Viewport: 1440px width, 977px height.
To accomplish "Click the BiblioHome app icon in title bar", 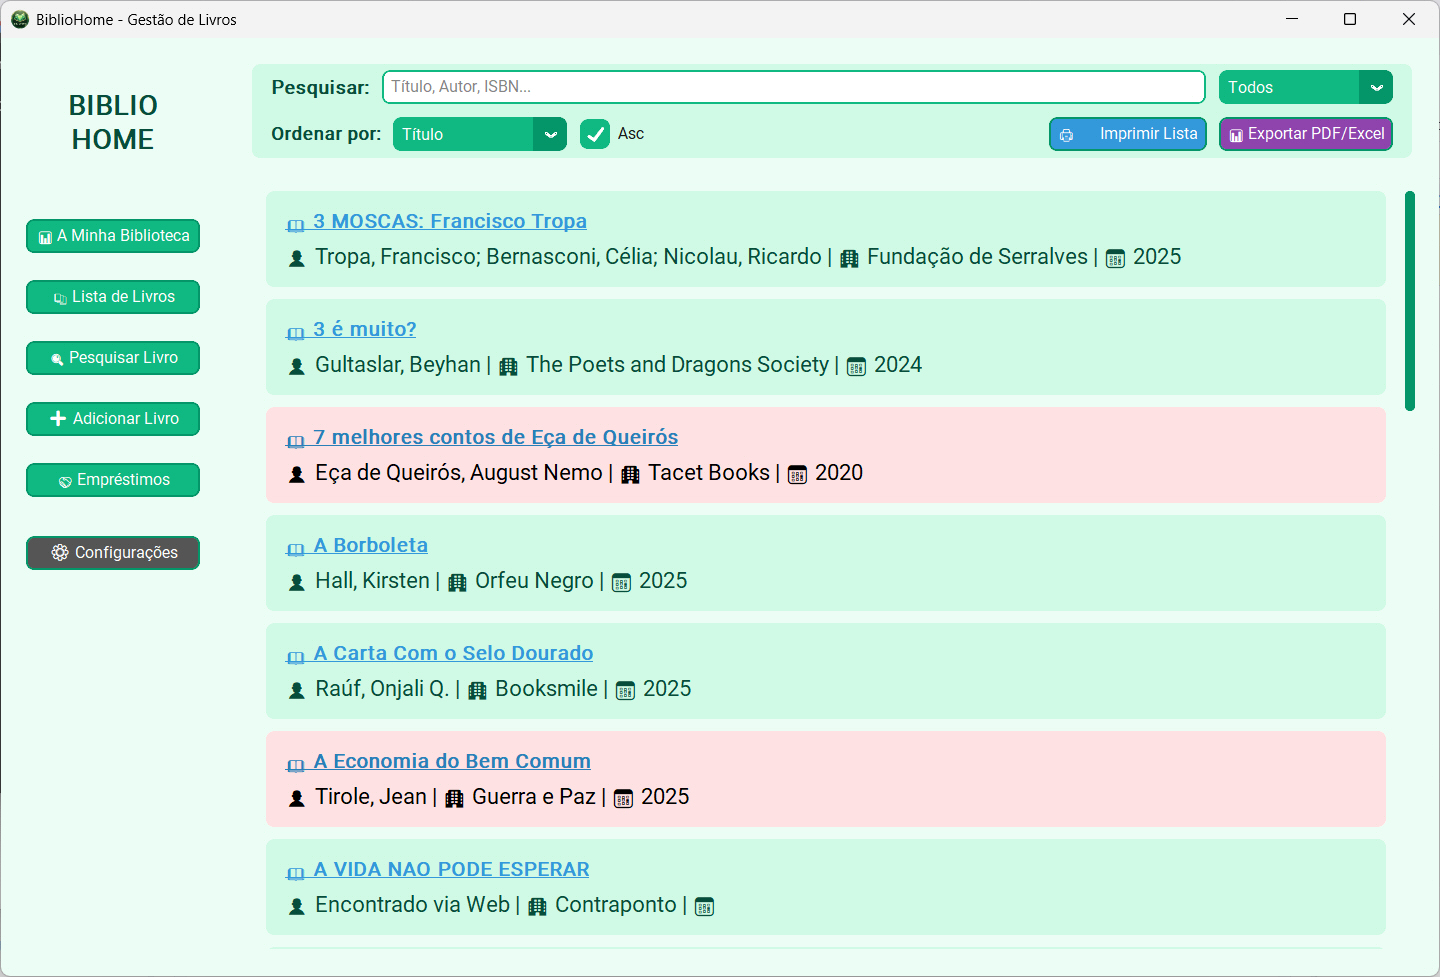I will (19, 19).
